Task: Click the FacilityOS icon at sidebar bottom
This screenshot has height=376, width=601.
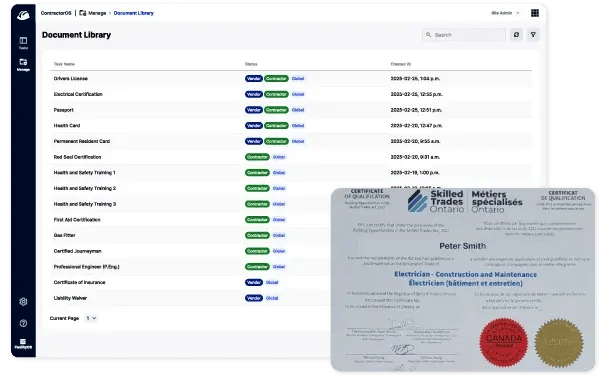Action: click(x=23, y=343)
